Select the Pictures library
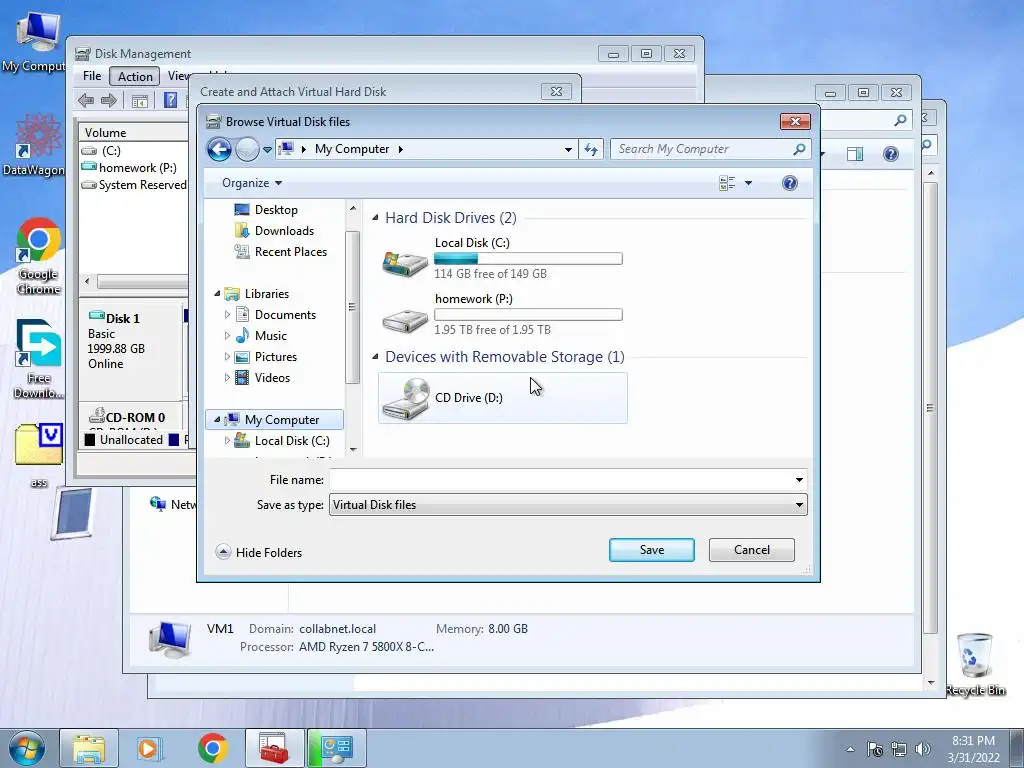The image size is (1024, 768). tap(276, 357)
